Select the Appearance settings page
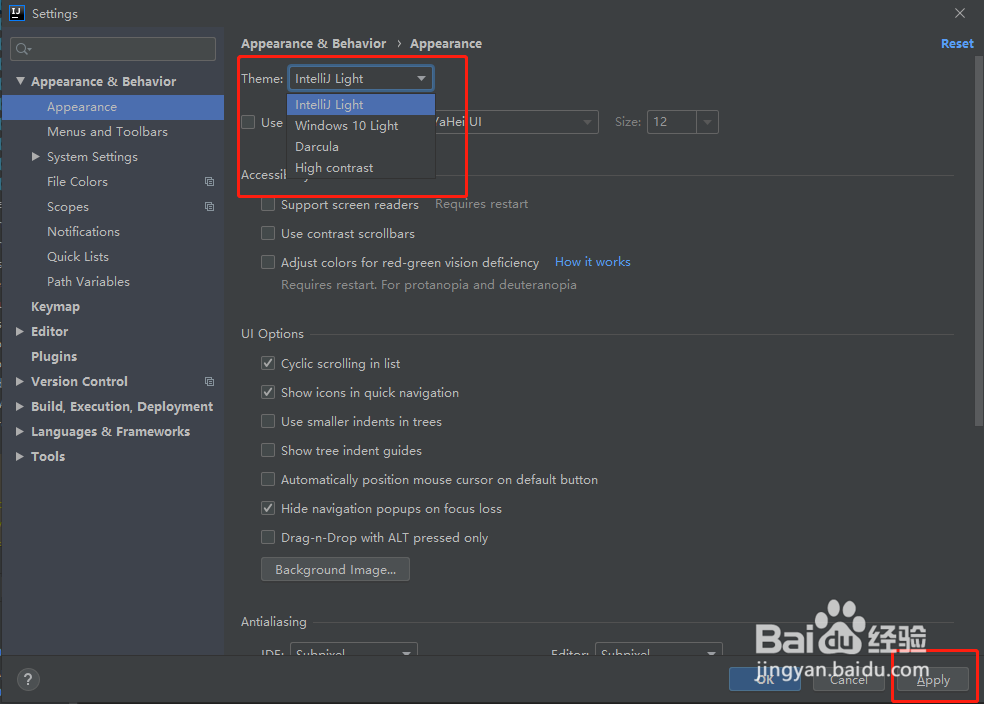 (113, 107)
